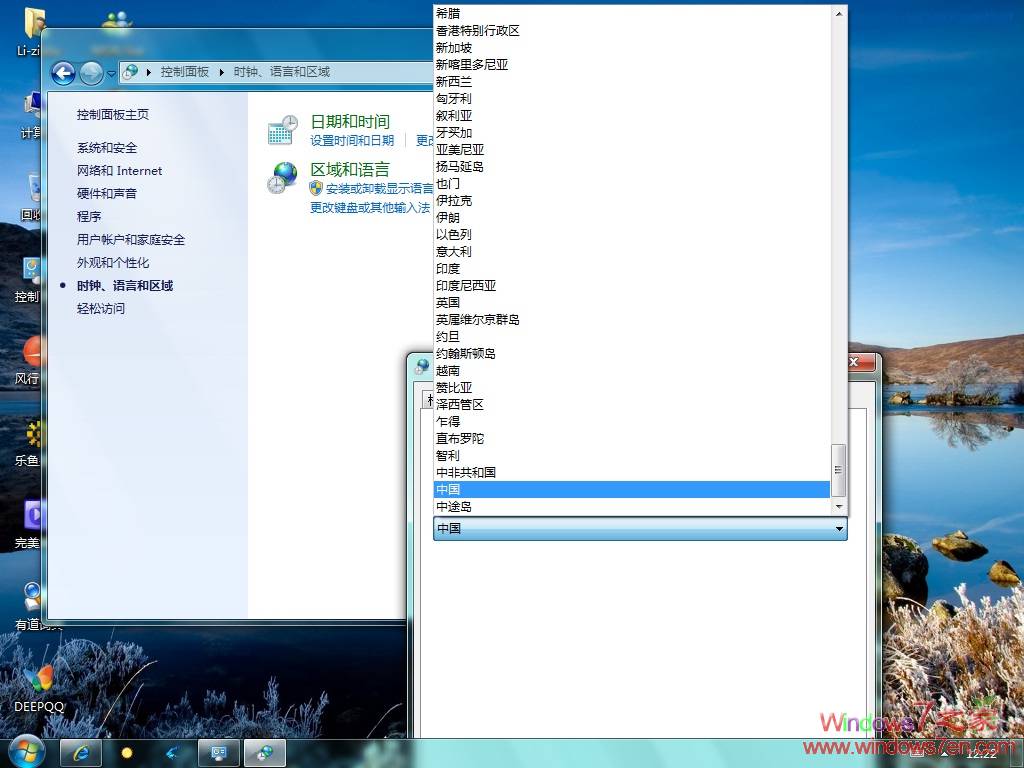1024x768 pixels.
Task: Click the shield icon beside 安装或卸载显示语言
Action: pyautogui.click(x=316, y=188)
